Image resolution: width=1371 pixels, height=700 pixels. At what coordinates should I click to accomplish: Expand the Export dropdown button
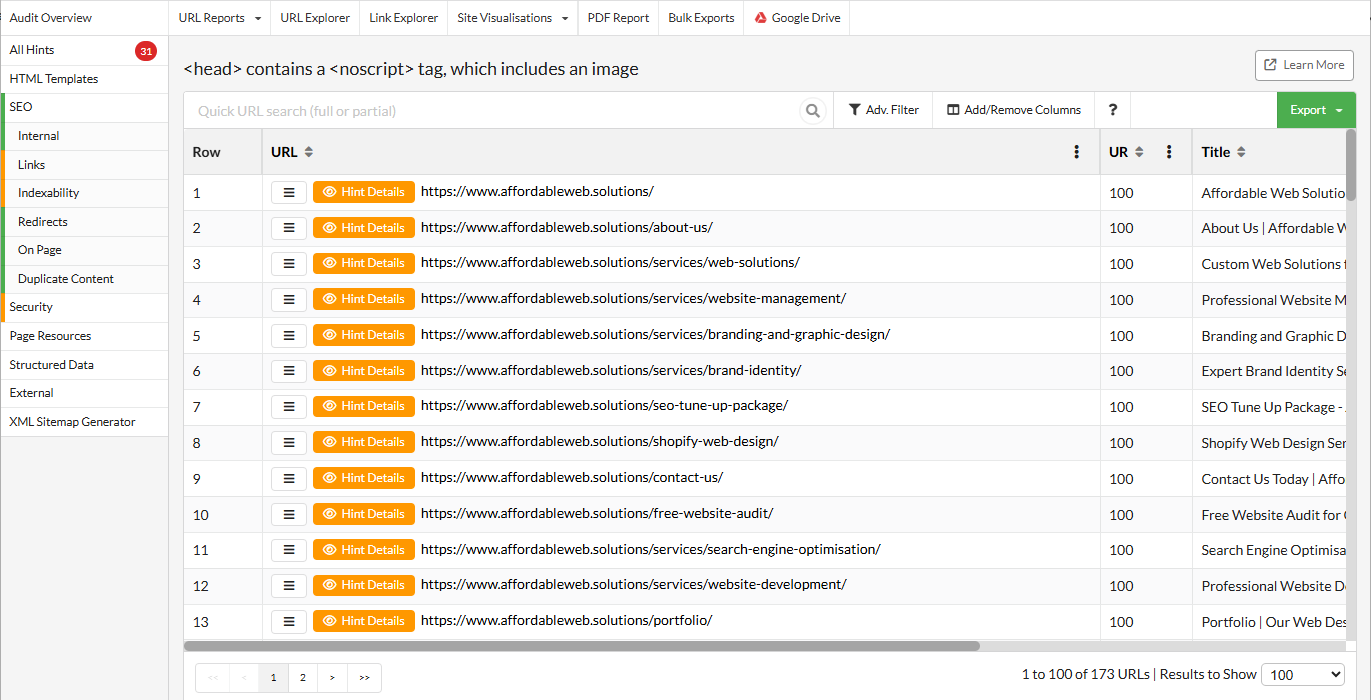click(1315, 110)
